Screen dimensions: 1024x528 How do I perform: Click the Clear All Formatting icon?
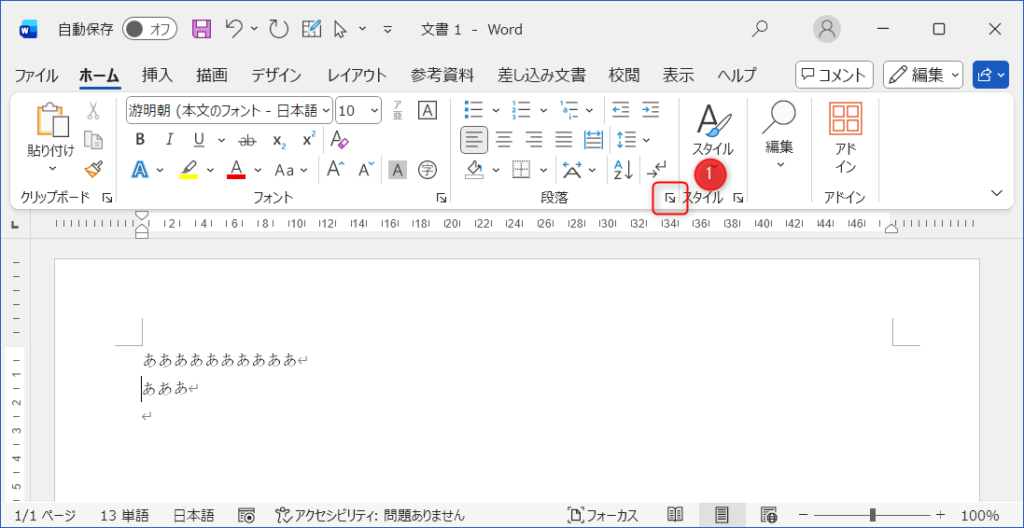click(339, 139)
